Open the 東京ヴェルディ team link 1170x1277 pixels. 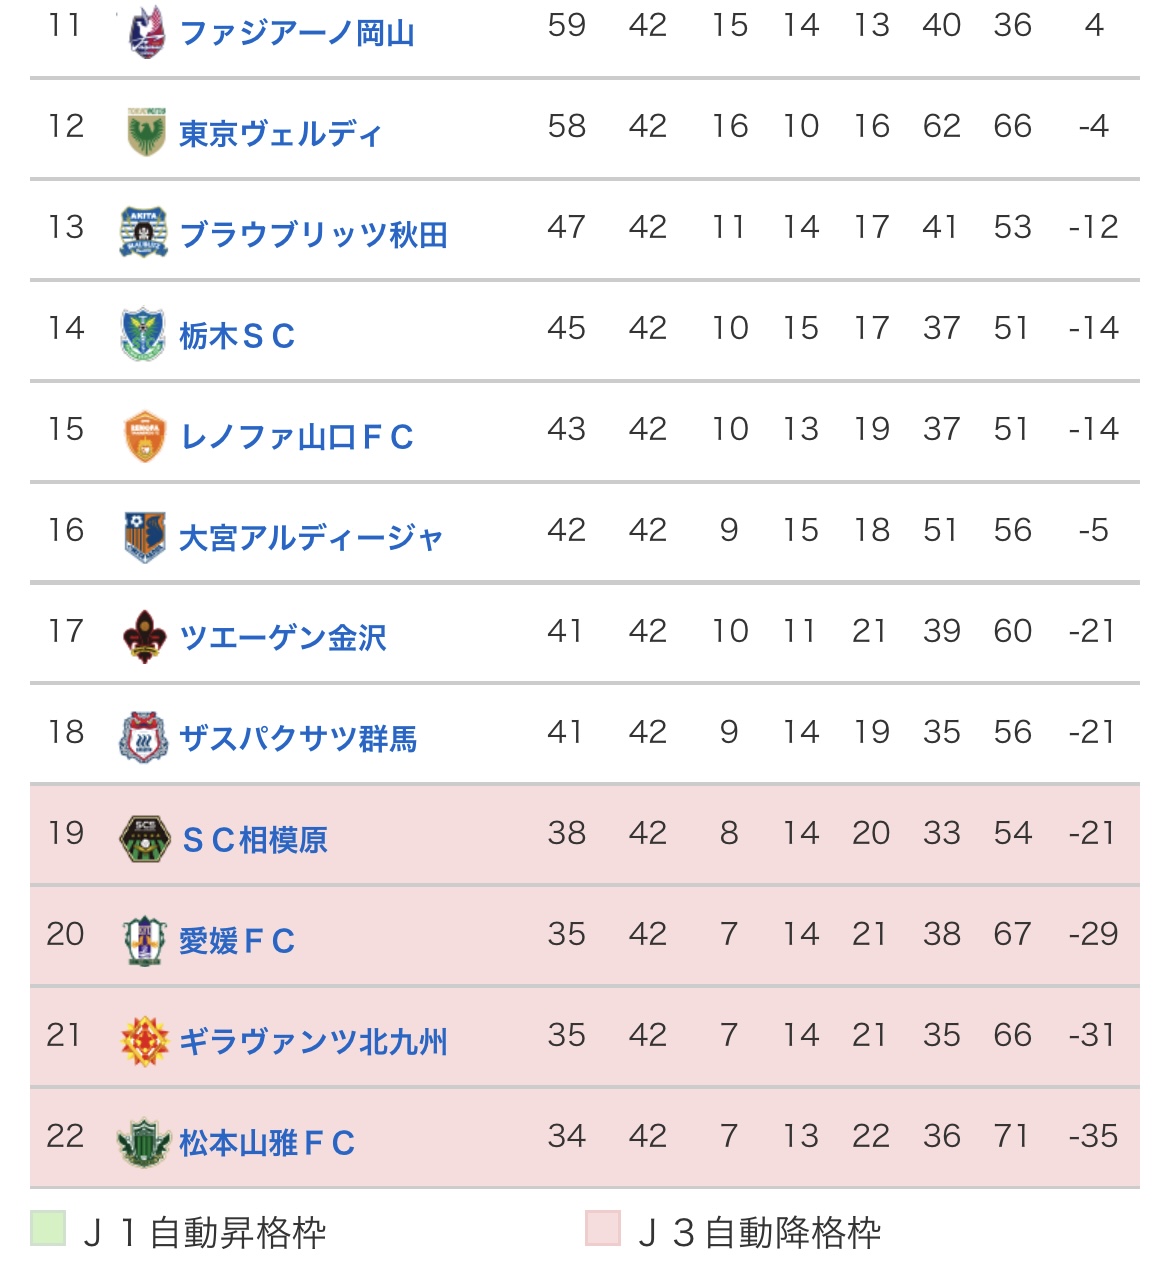tap(280, 133)
